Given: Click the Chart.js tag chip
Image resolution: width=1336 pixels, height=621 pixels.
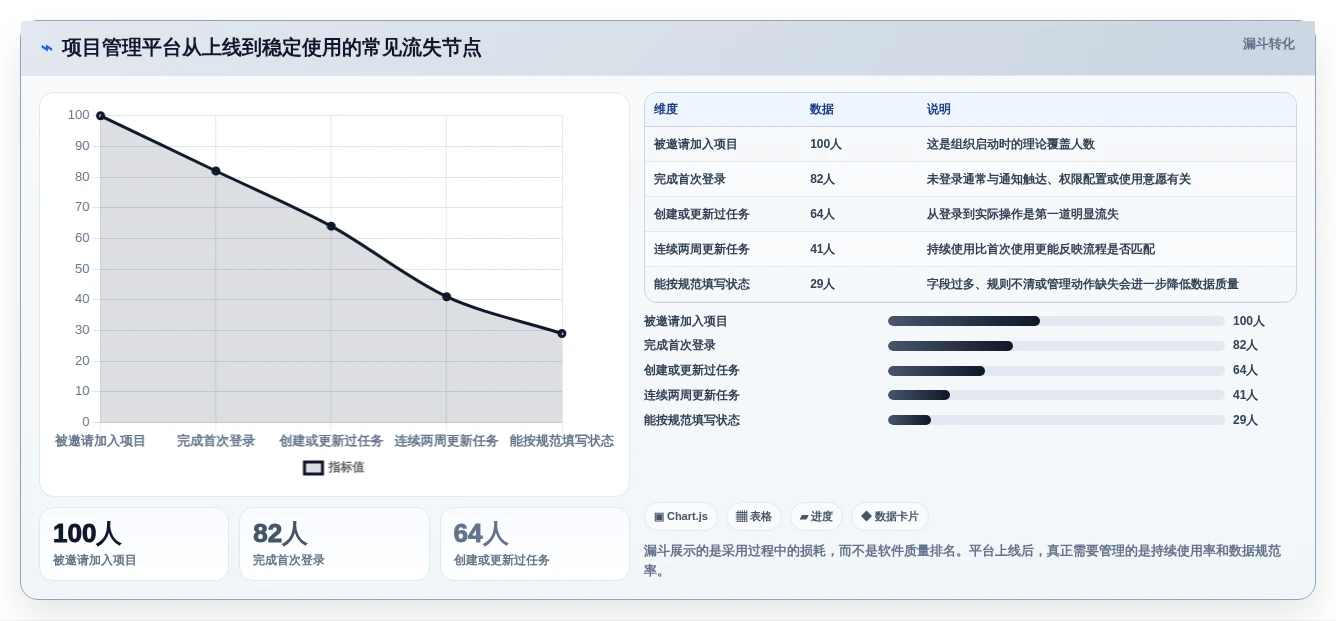Looking at the screenshot, I should [681, 516].
